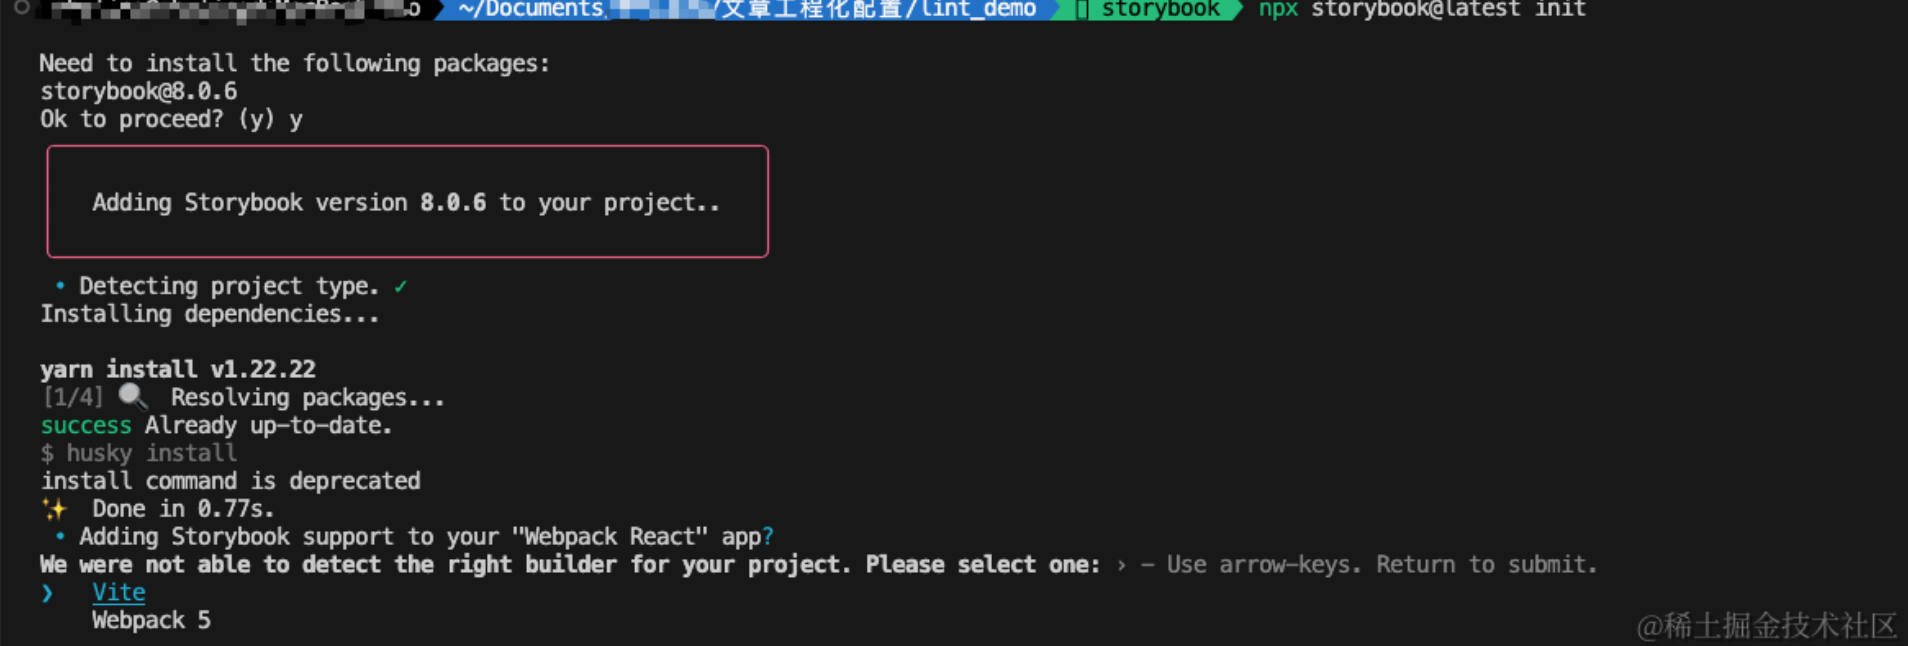
Task: Click the blue bullet before Adding Storybook support
Action: 60,537
